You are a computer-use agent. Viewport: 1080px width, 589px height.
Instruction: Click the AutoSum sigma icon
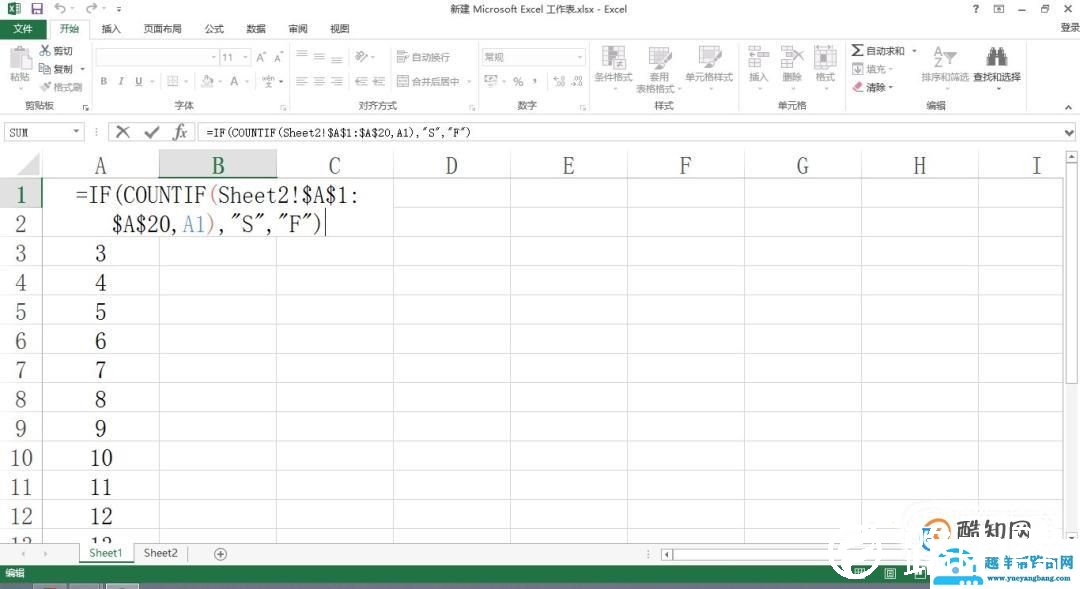[x=858, y=50]
